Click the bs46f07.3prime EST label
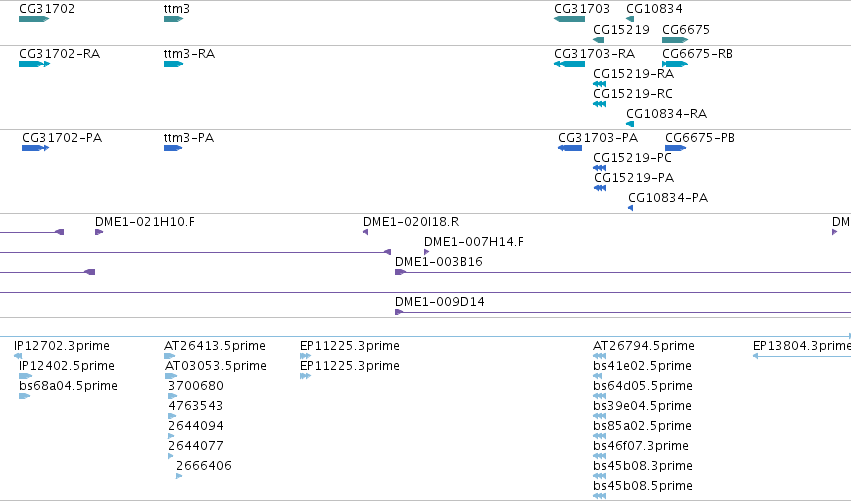Image resolution: width=851 pixels, height=501 pixels. pyautogui.click(x=641, y=446)
